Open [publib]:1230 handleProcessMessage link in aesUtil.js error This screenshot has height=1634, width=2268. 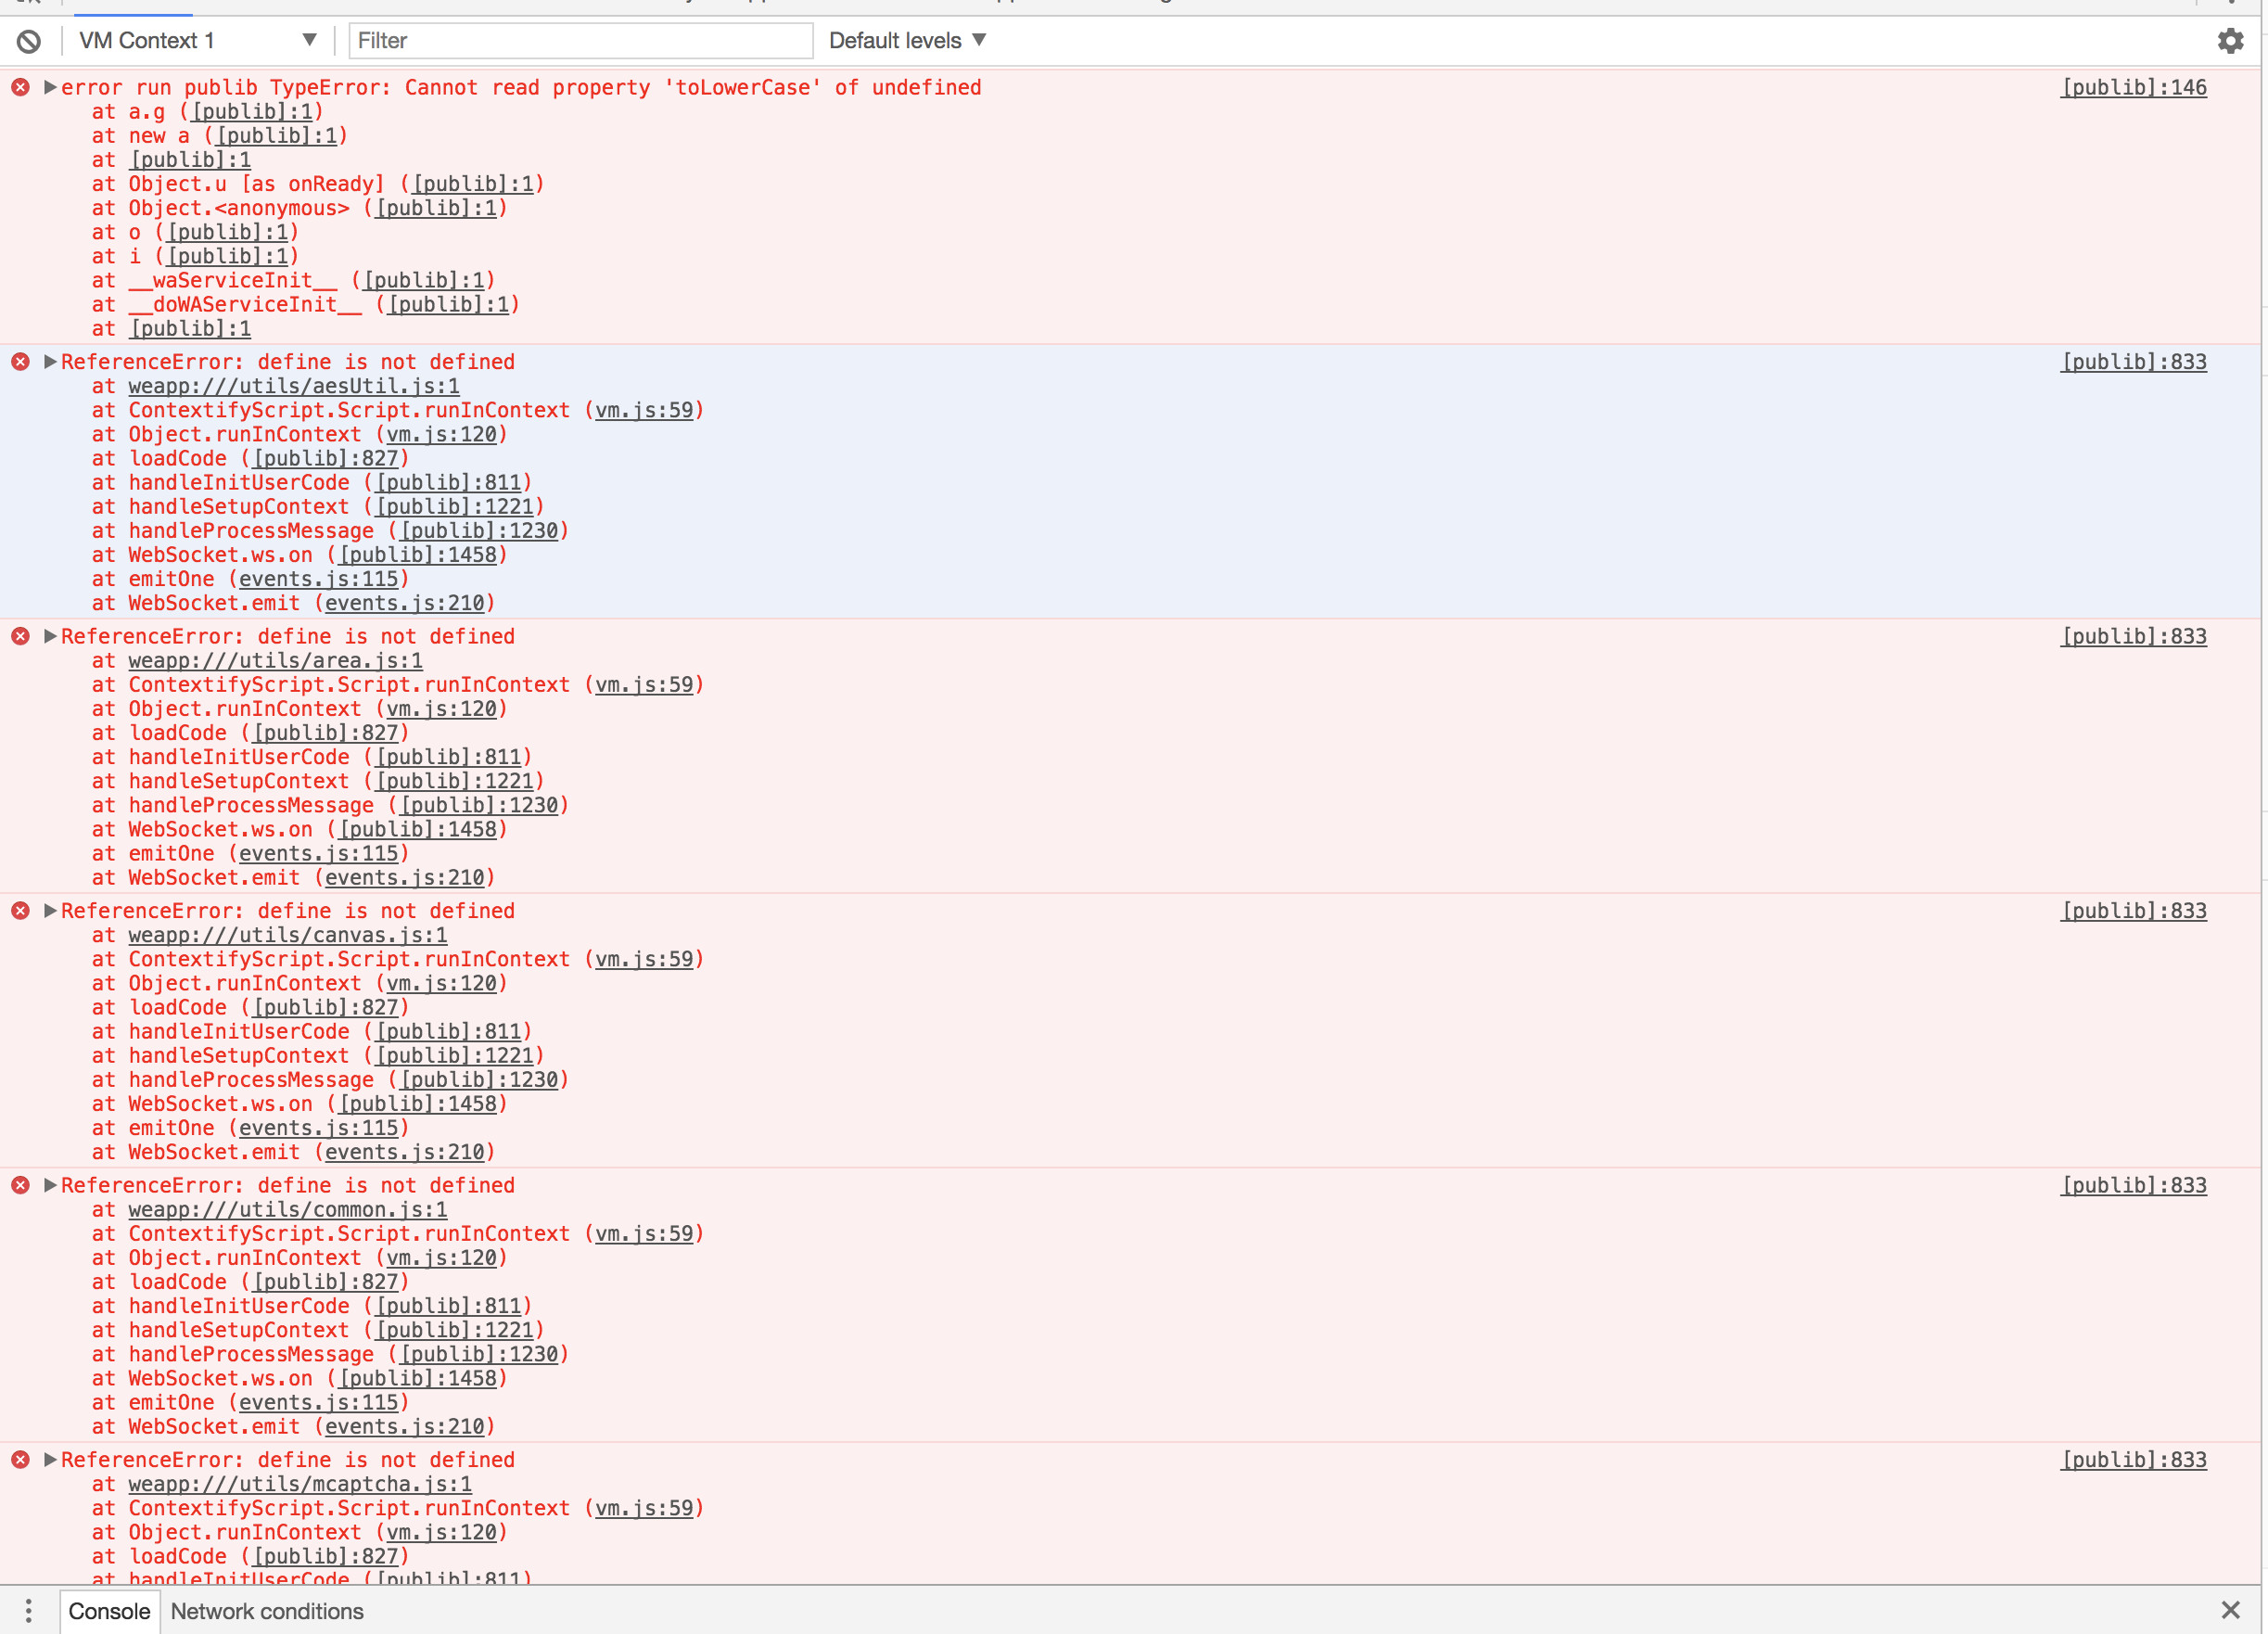click(479, 531)
